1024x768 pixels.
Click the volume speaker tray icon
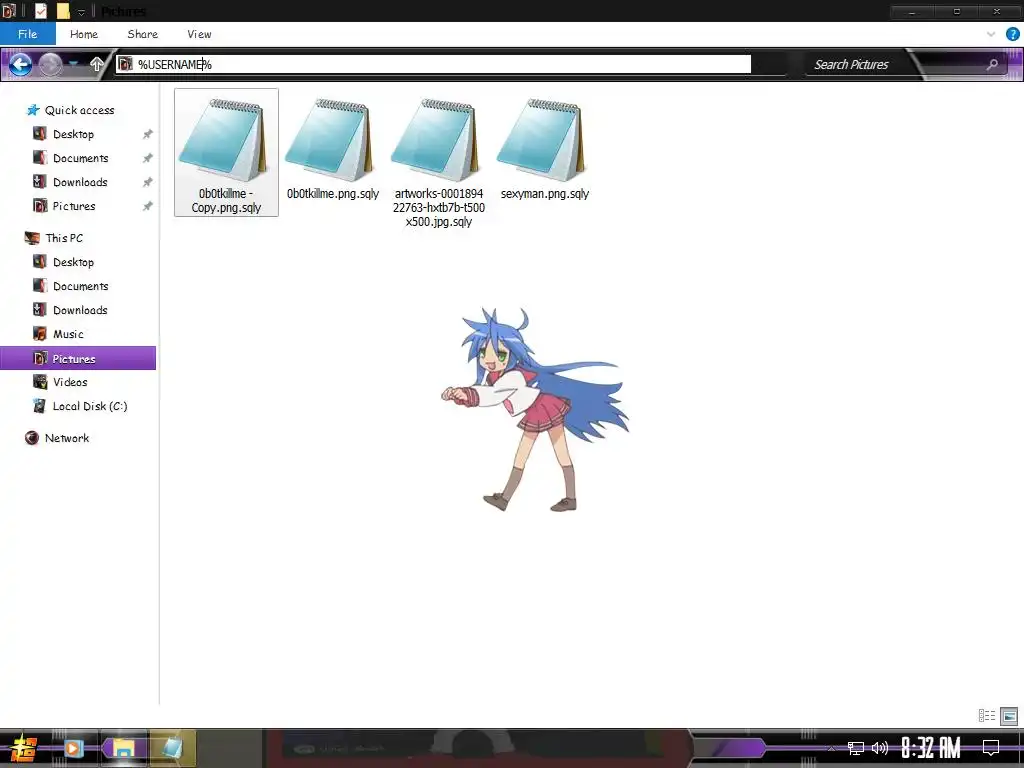[x=880, y=748]
